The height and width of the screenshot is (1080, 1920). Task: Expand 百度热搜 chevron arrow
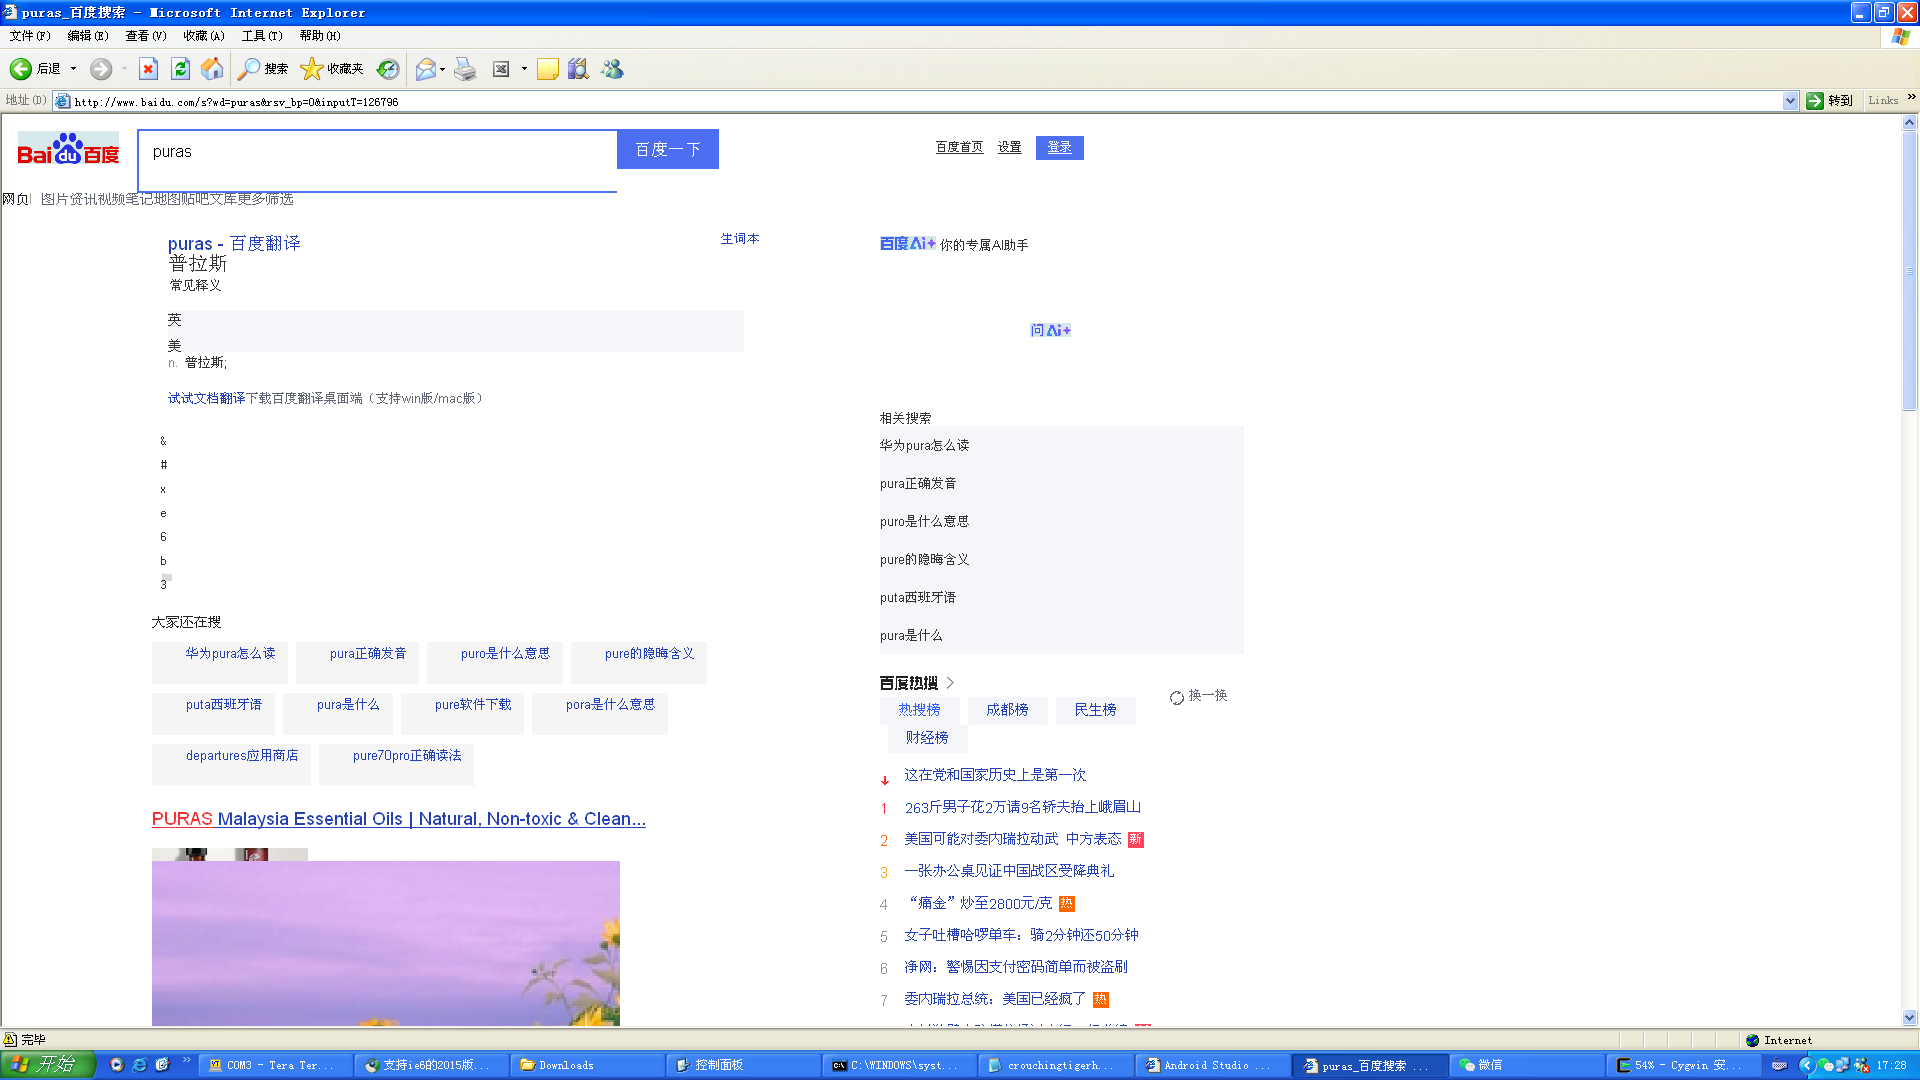coord(950,683)
